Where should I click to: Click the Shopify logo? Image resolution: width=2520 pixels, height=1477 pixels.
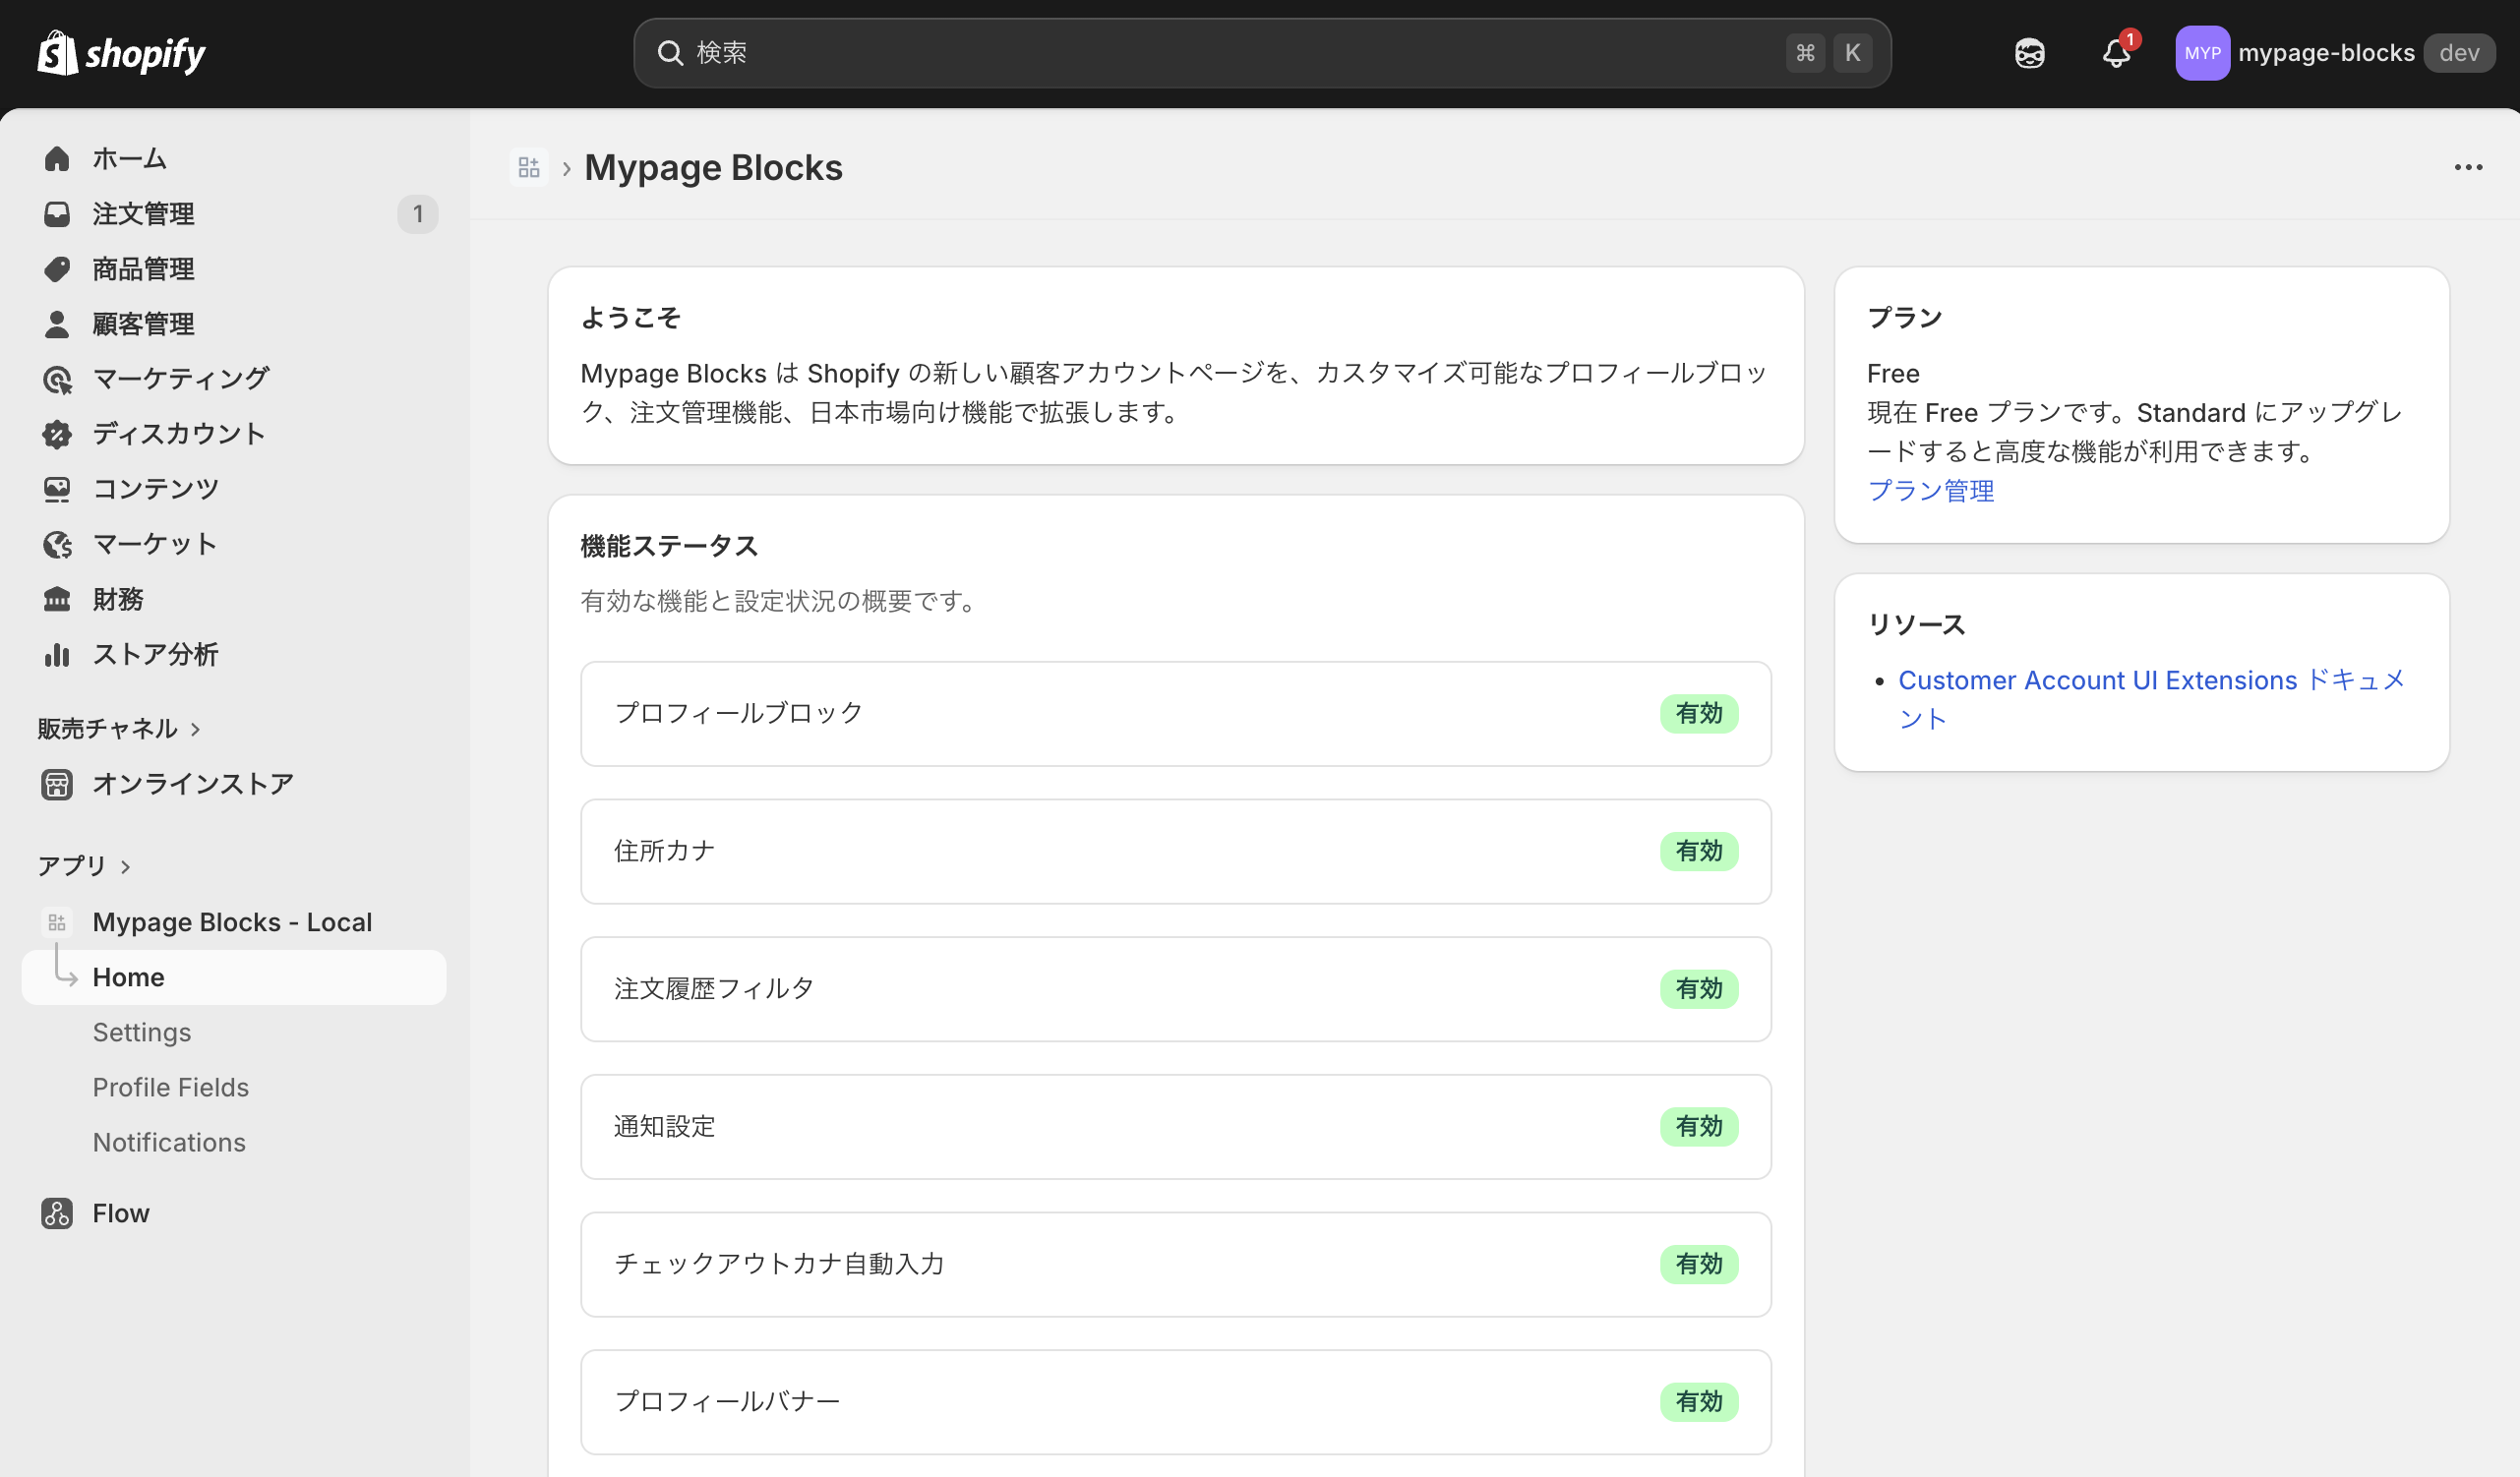tap(121, 53)
